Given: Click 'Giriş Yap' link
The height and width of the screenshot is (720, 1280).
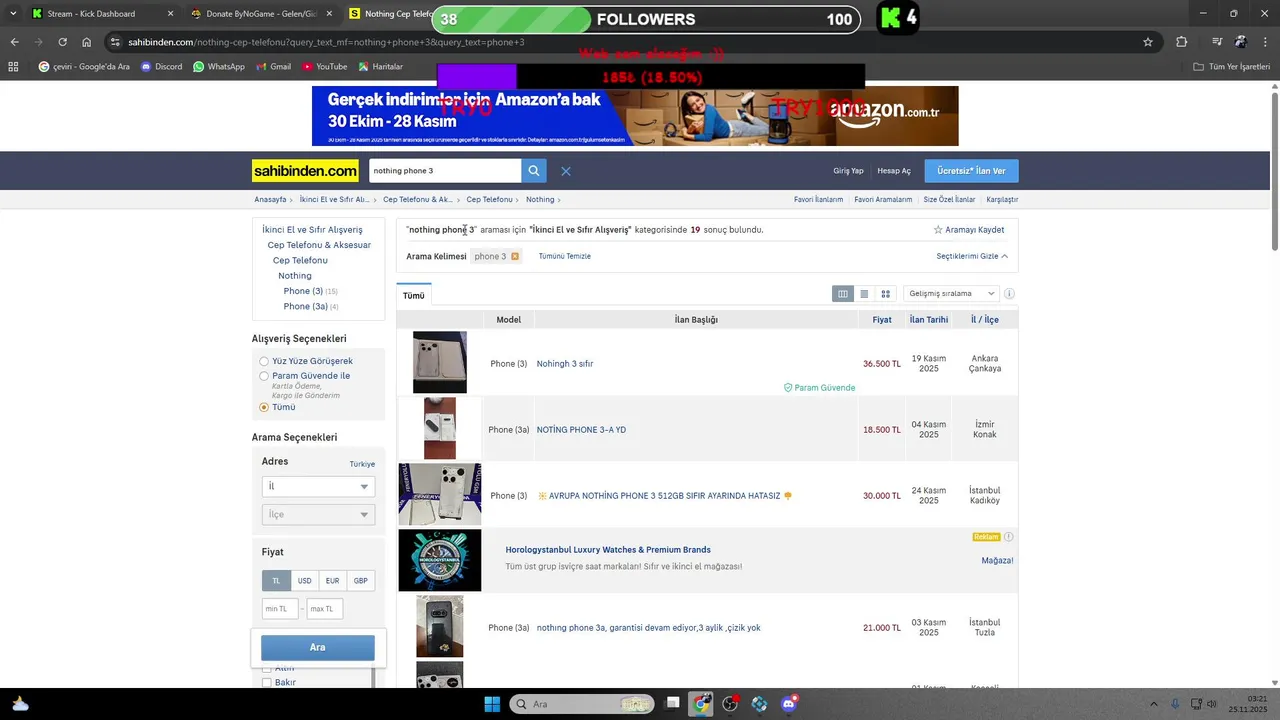Looking at the screenshot, I should click(x=848, y=171).
